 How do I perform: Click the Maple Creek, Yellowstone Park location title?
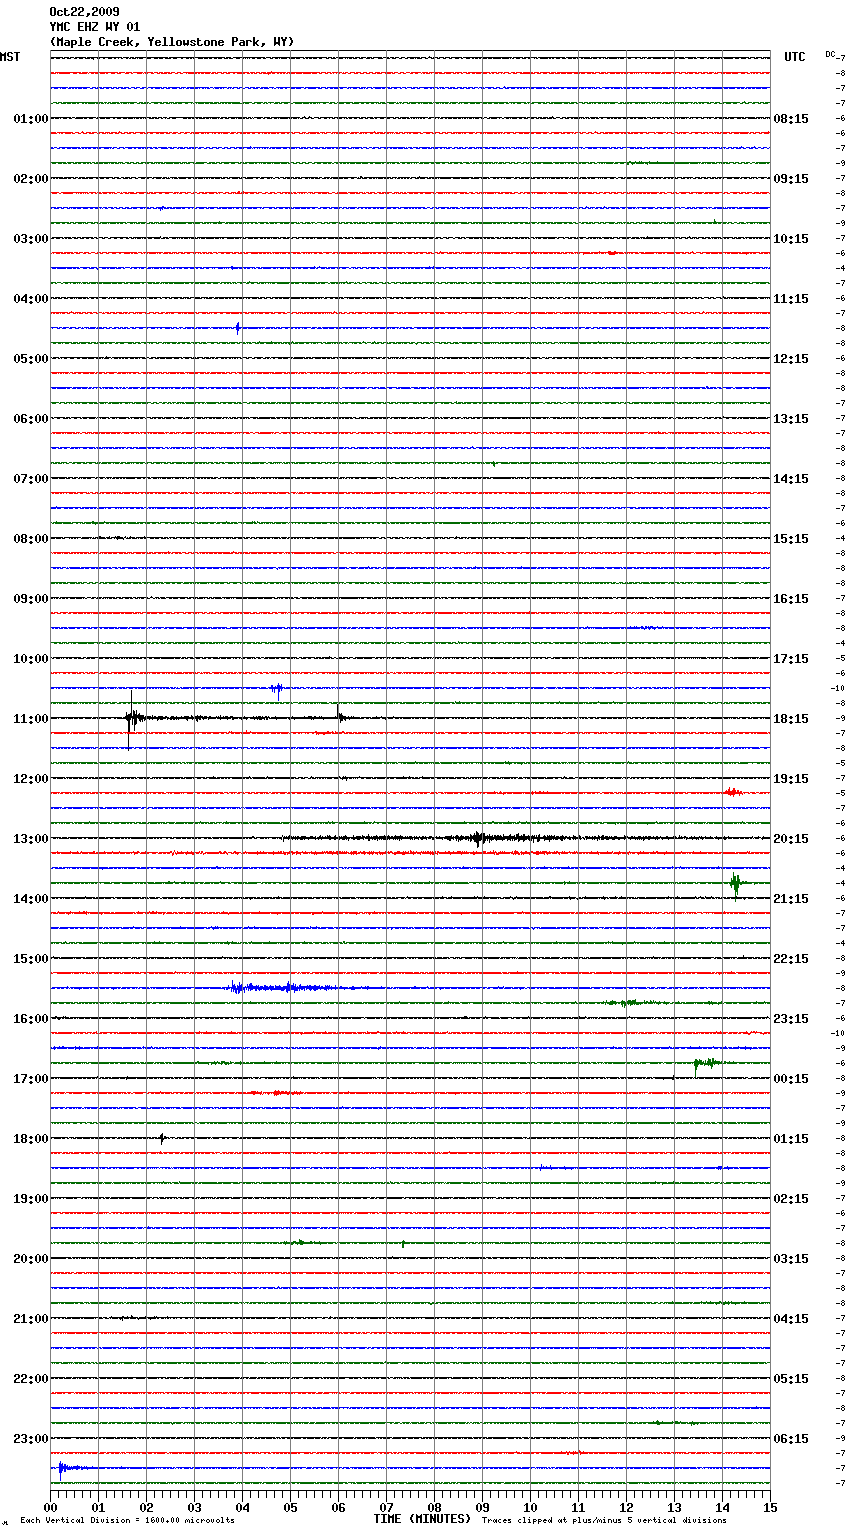pyautogui.click(x=172, y=42)
